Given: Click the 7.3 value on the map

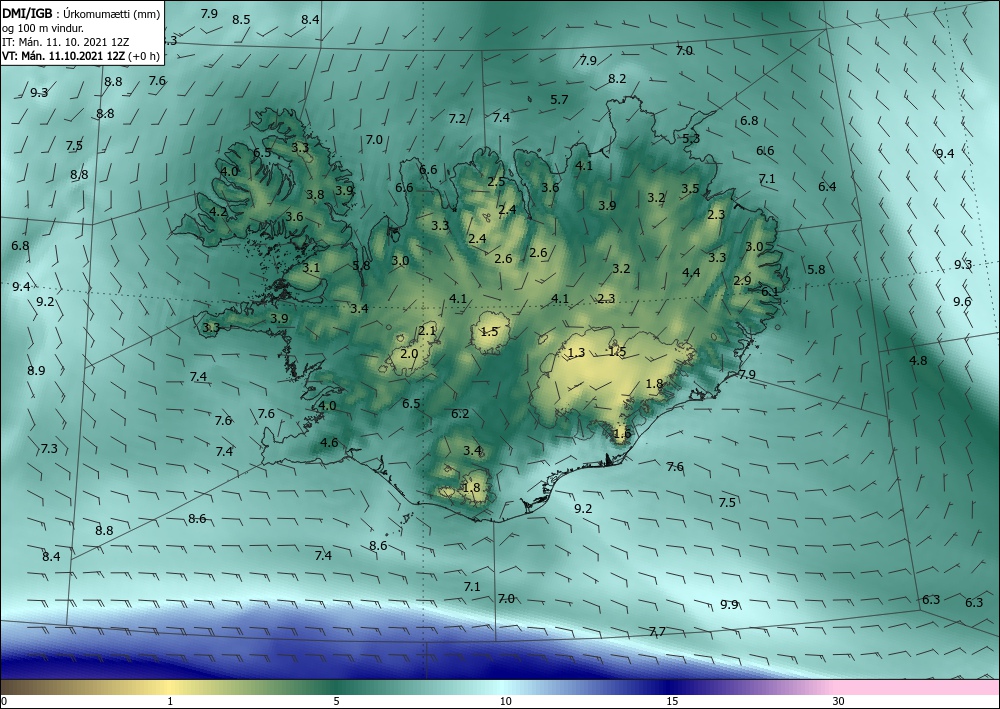Looking at the screenshot, I should click(x=49, y=448).
